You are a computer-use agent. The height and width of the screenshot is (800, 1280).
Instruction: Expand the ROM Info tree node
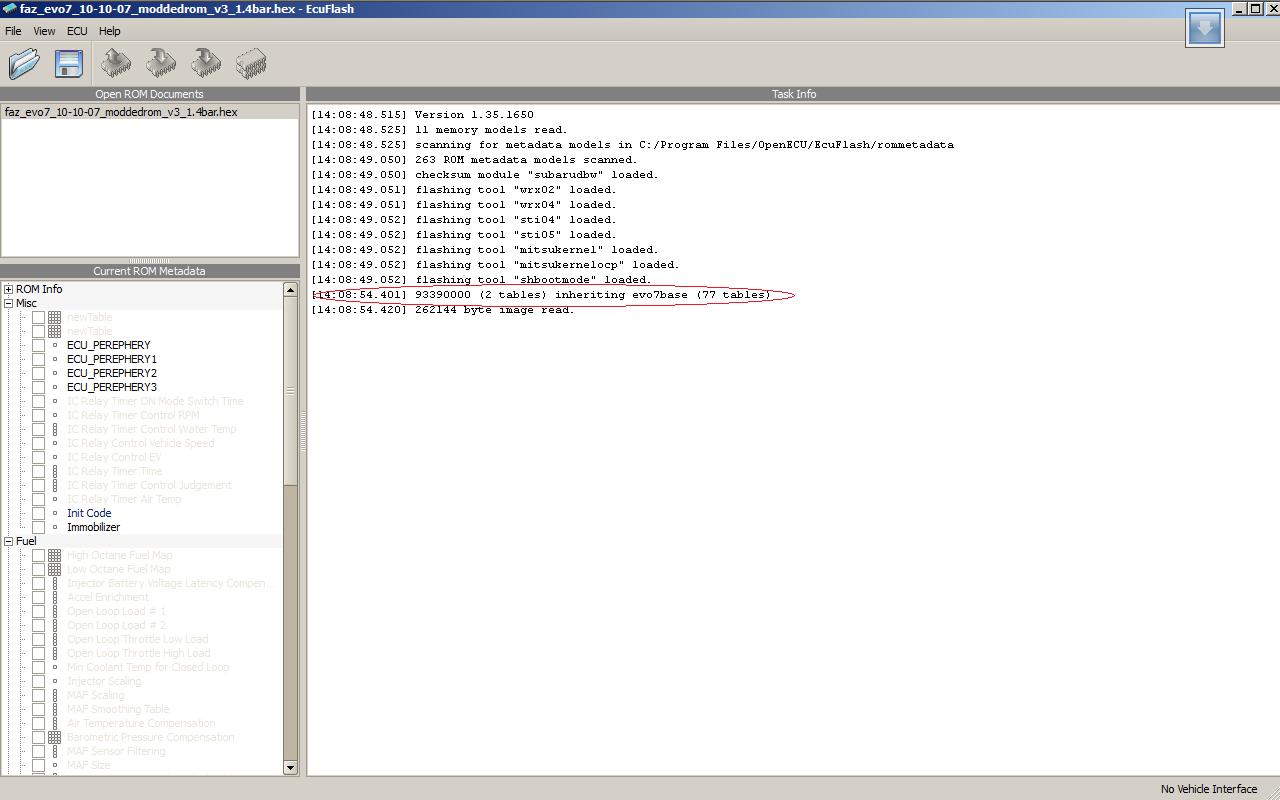click(x=8, y=289)
